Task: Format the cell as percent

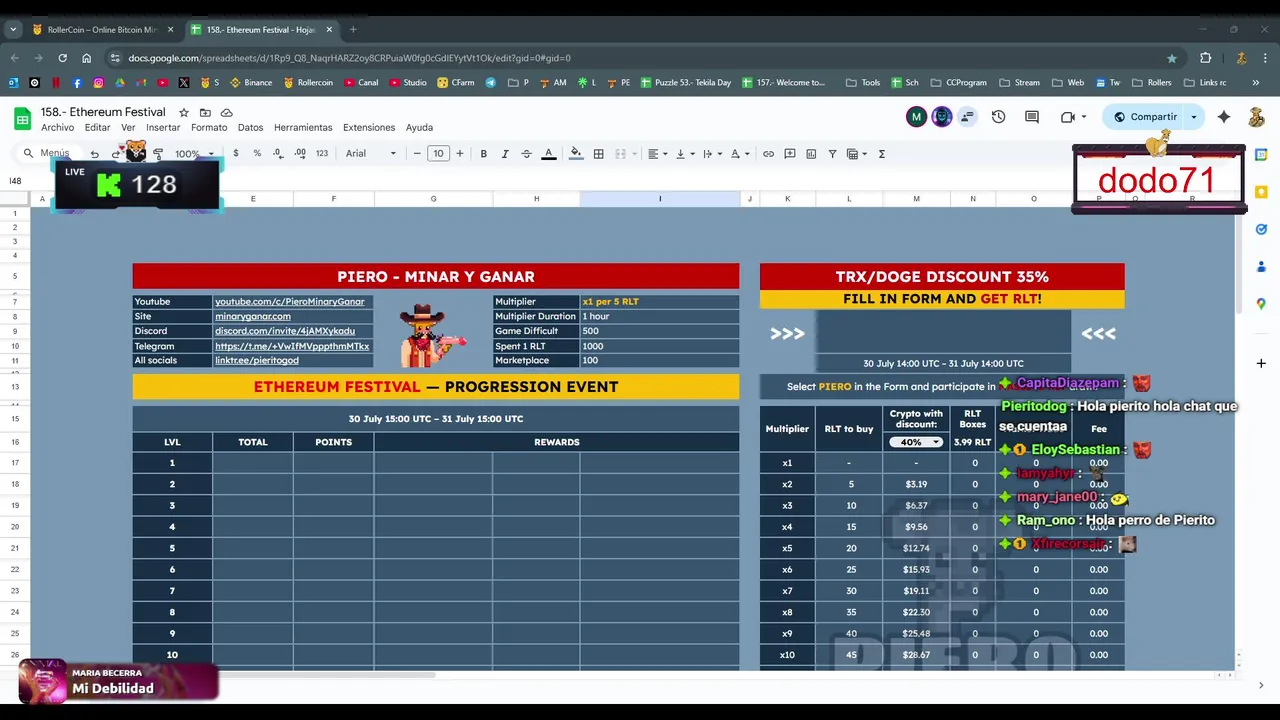Action: coord(257,154)
